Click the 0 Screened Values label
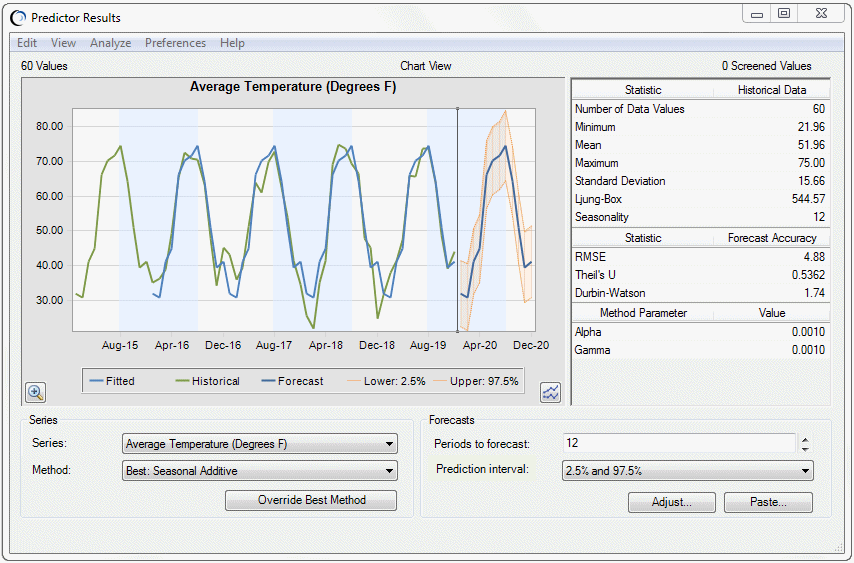The image size is (854, 563). pos(767,66)
